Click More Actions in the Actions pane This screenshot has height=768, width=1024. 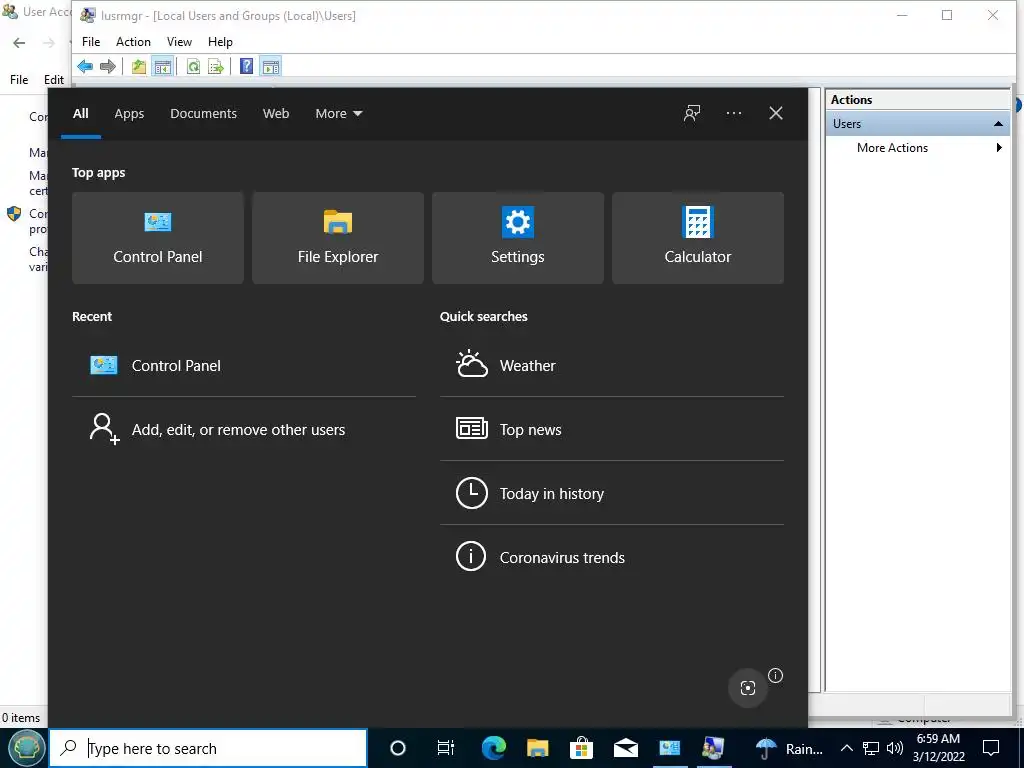pos(892,148)
